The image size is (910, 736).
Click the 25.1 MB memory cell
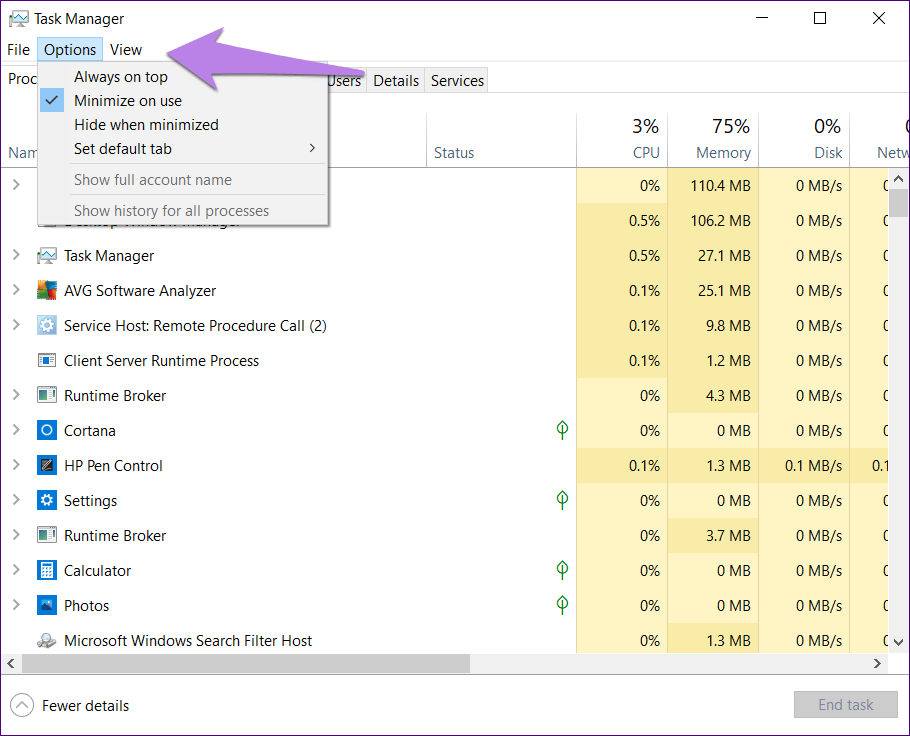tap(713, 290)
